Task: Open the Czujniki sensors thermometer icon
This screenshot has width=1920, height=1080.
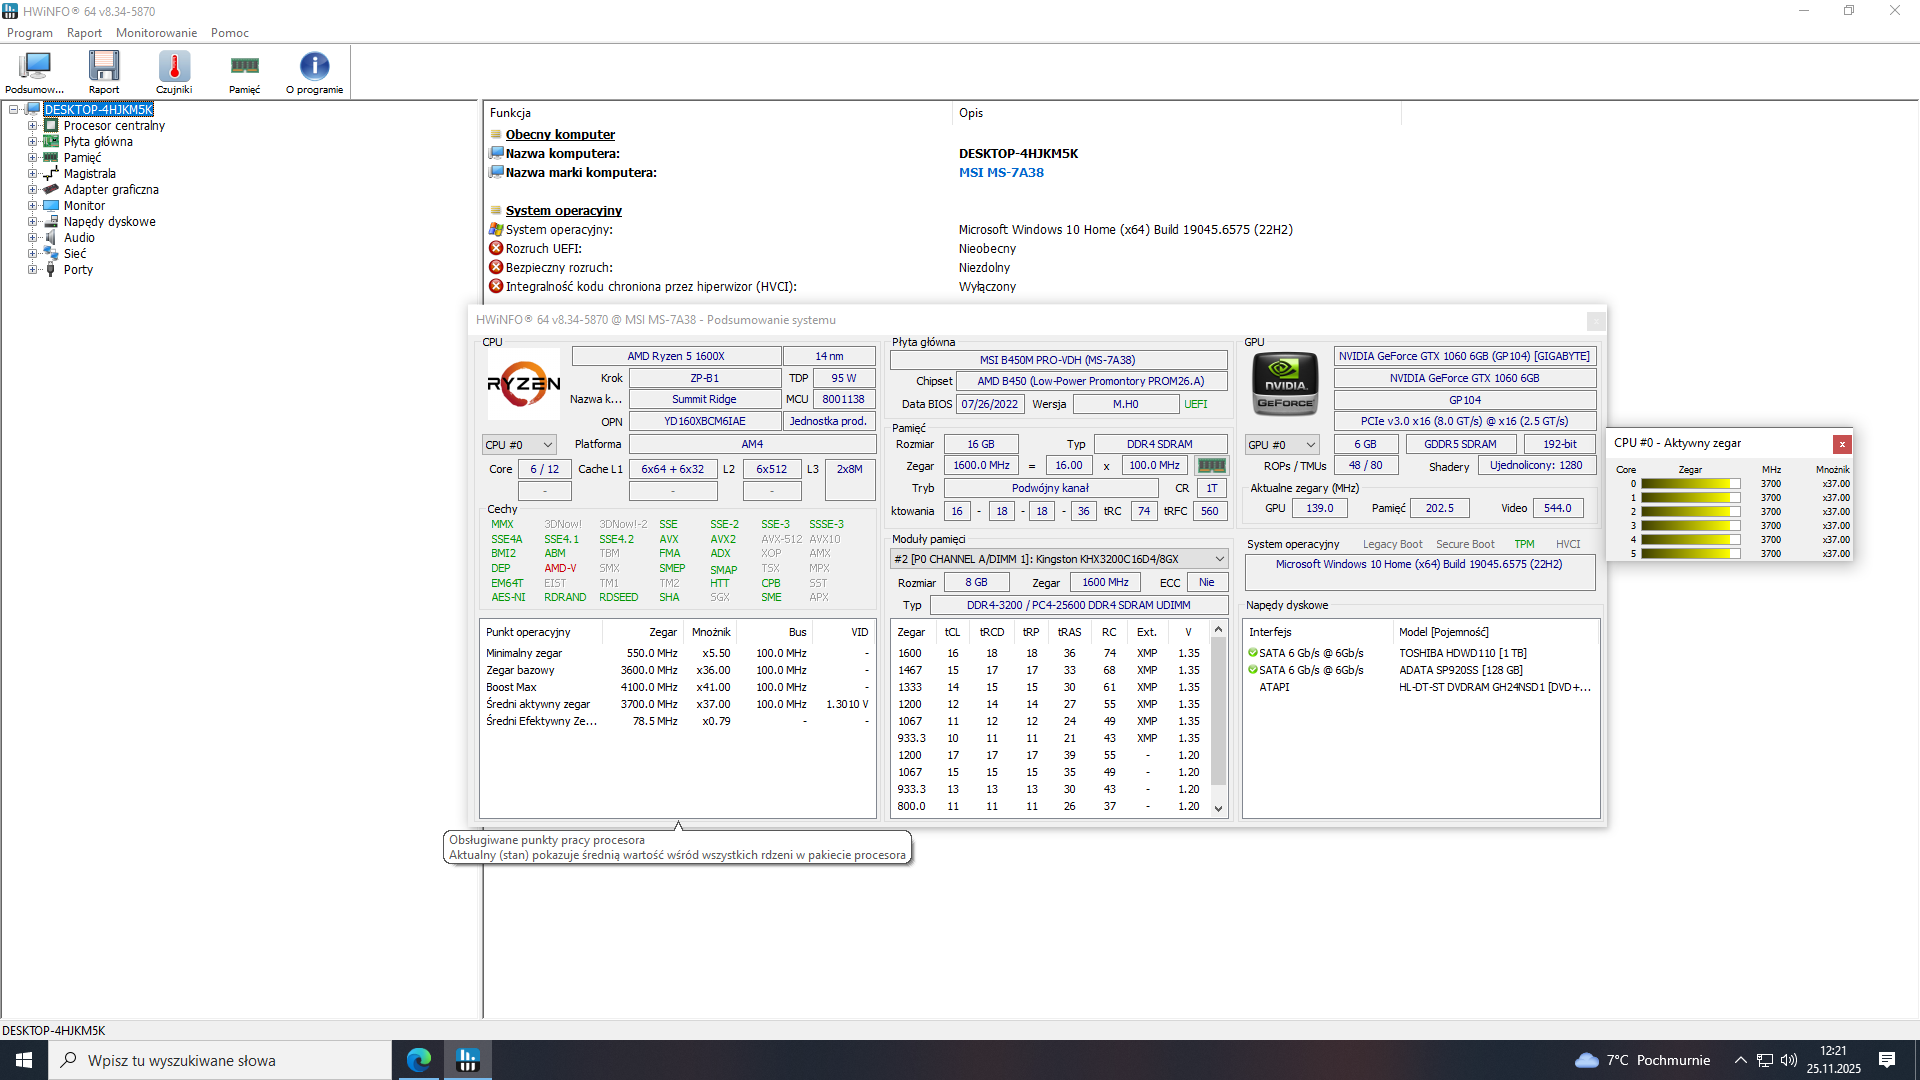Action: (x=174, y=67)
